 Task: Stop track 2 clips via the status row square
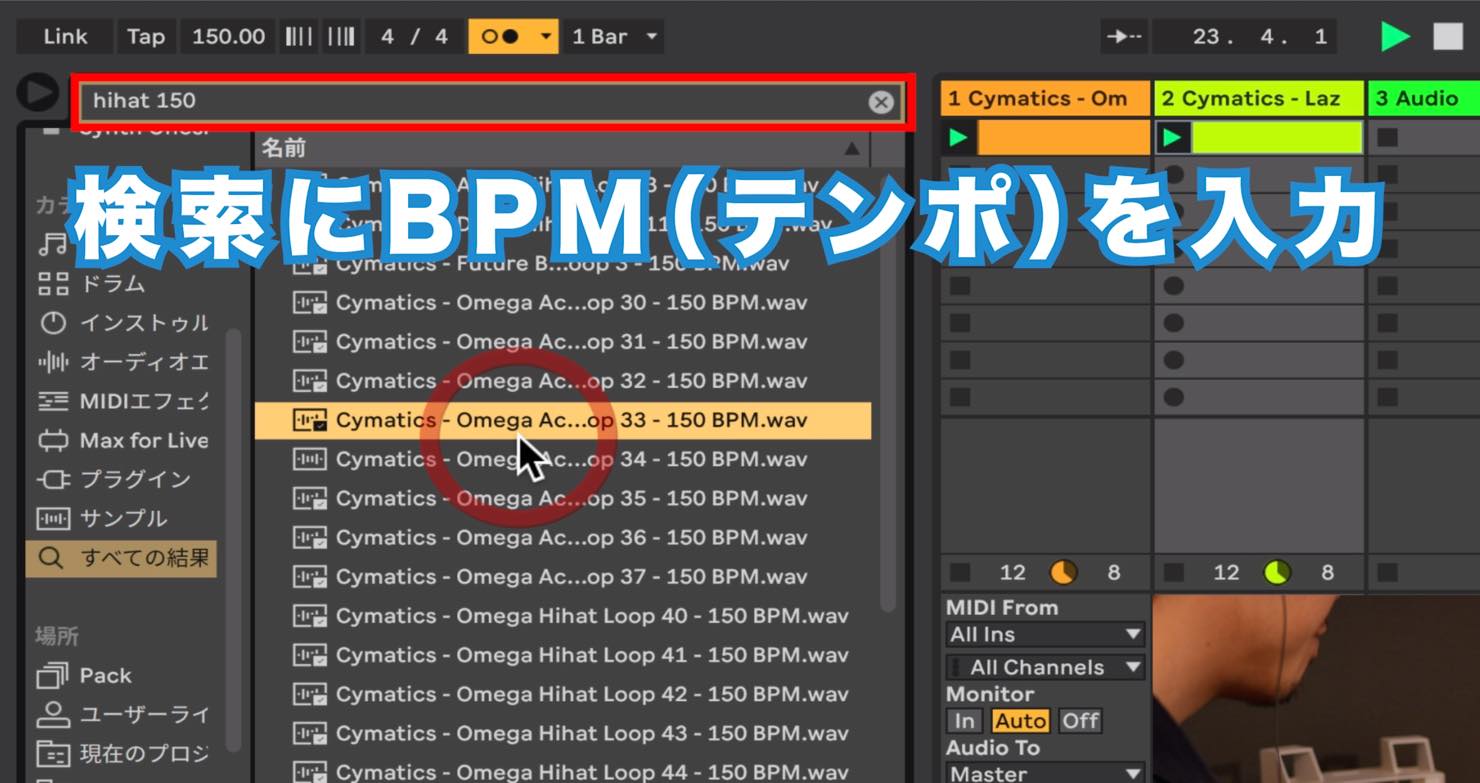[x=1174, y=573]
